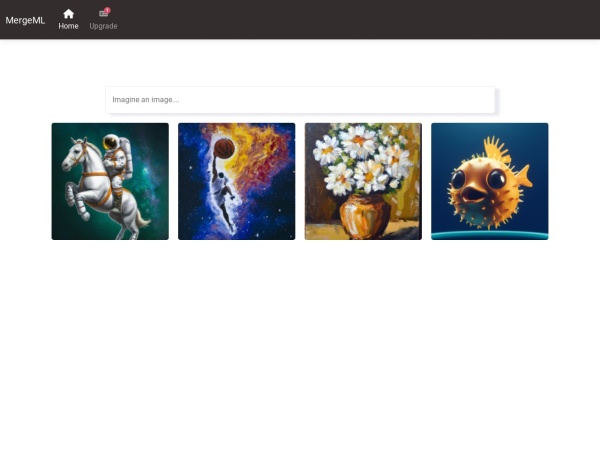Click the Home house icon
Image resolution: width=600 pixels, height=450 pixels.
[x=68, y=14]
